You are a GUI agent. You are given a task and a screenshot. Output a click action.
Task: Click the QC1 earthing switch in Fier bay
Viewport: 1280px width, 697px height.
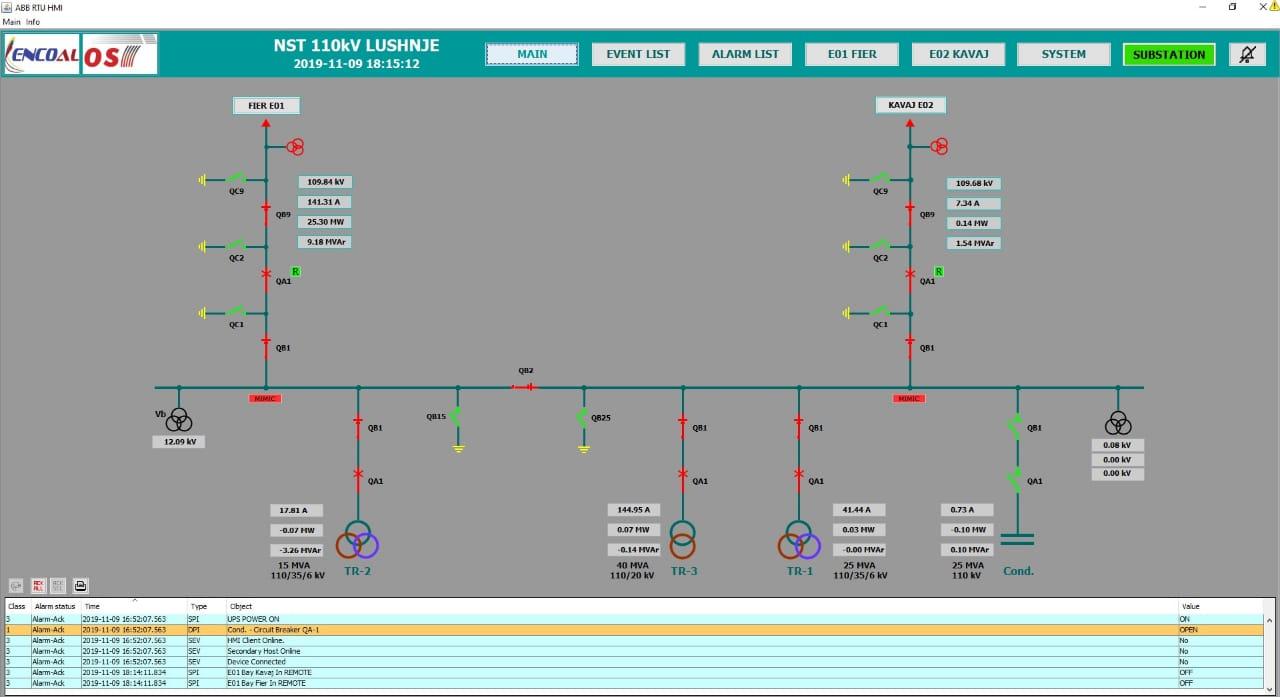(x=236, y=312)
